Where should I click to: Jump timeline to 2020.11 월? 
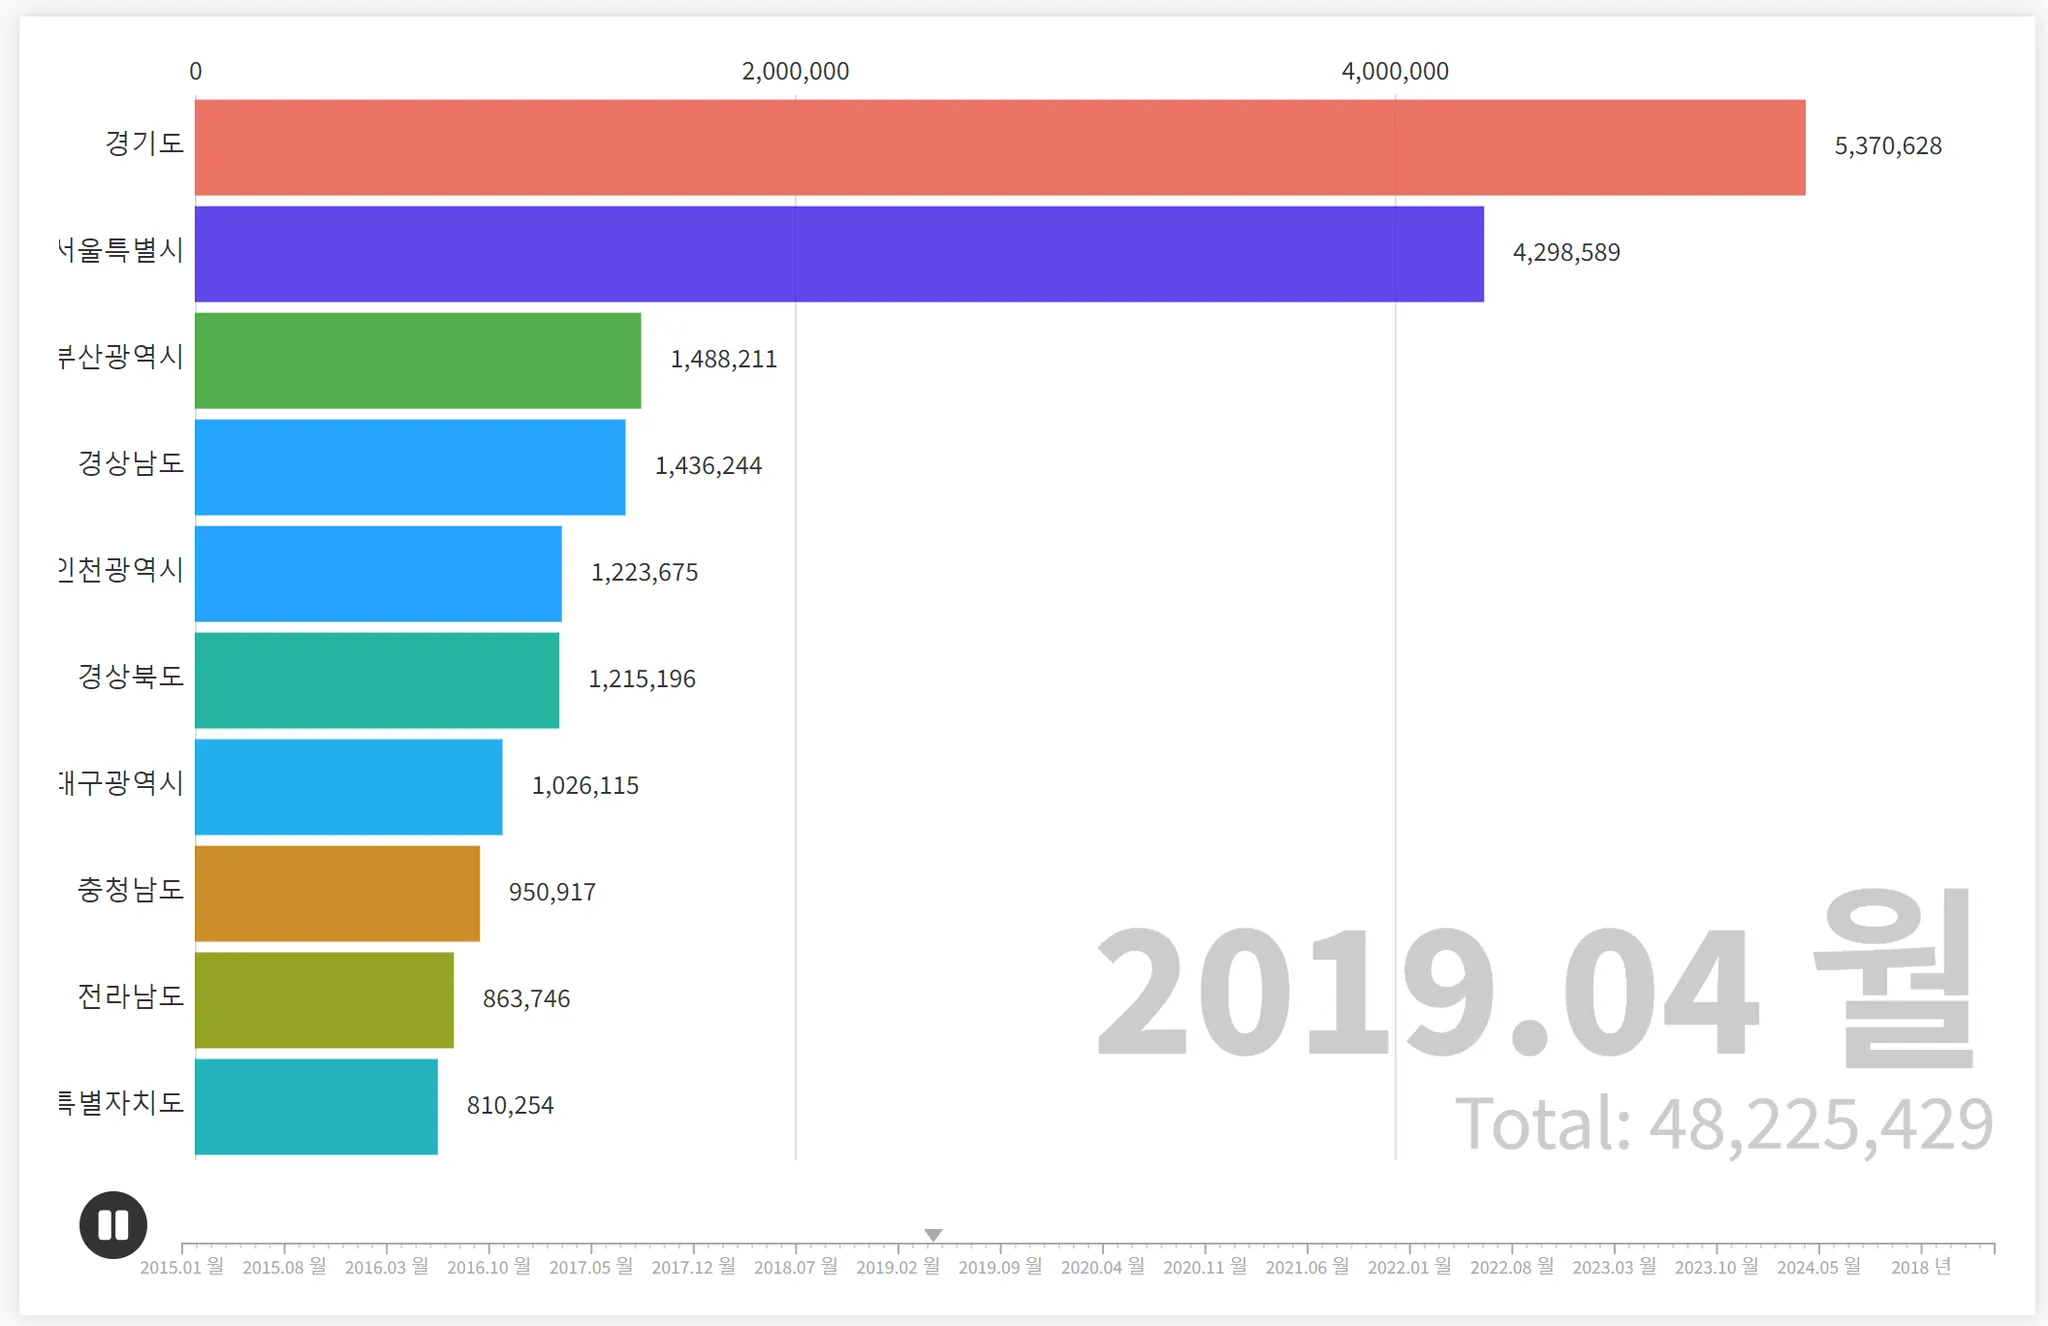(x=1205, y=1266)
